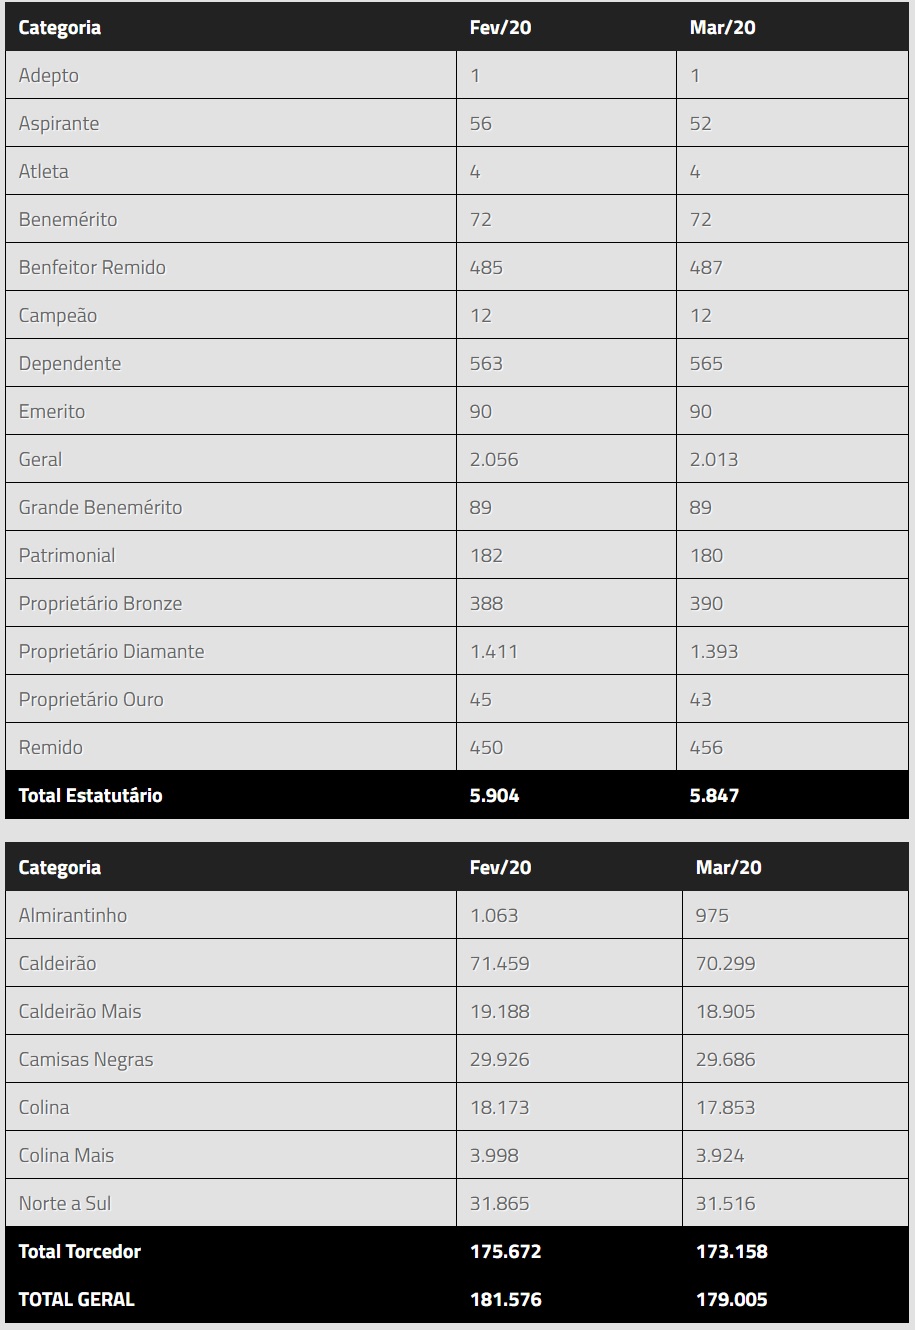Click the Total Estatutário row label
The width and height of the screenshot is (915, 1330).
click(x=90, y=796)
